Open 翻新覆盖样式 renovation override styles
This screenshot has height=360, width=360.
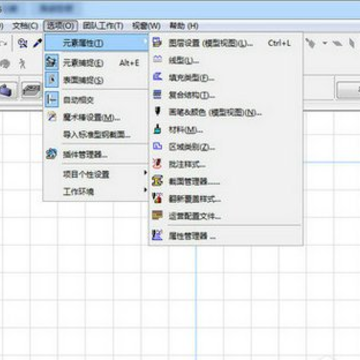(x=226, y=199)
